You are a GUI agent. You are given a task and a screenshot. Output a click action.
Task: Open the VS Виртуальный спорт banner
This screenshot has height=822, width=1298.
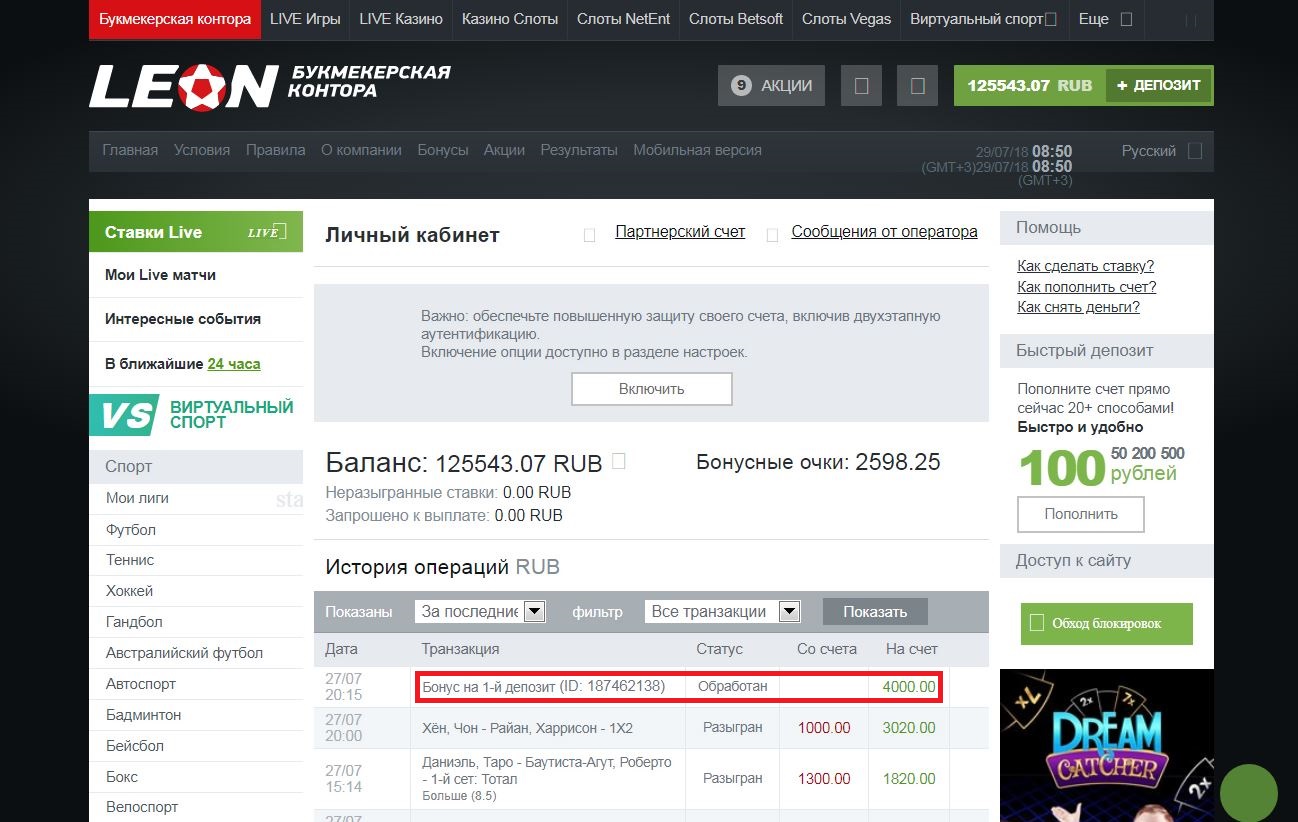(x=196, y=414)
